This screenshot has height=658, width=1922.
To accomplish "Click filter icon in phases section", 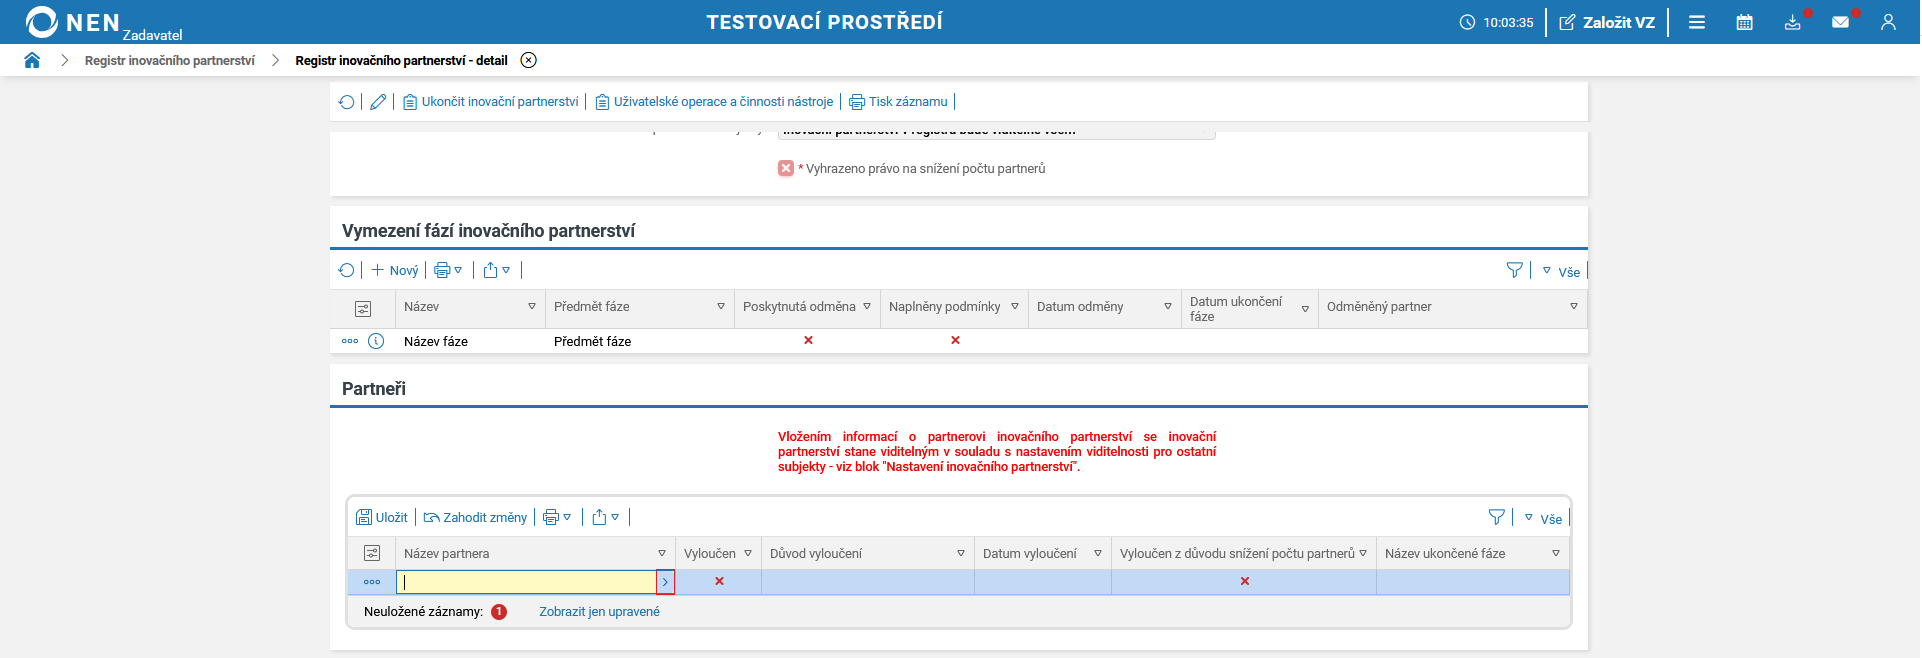I will [x=1515, y=270].
